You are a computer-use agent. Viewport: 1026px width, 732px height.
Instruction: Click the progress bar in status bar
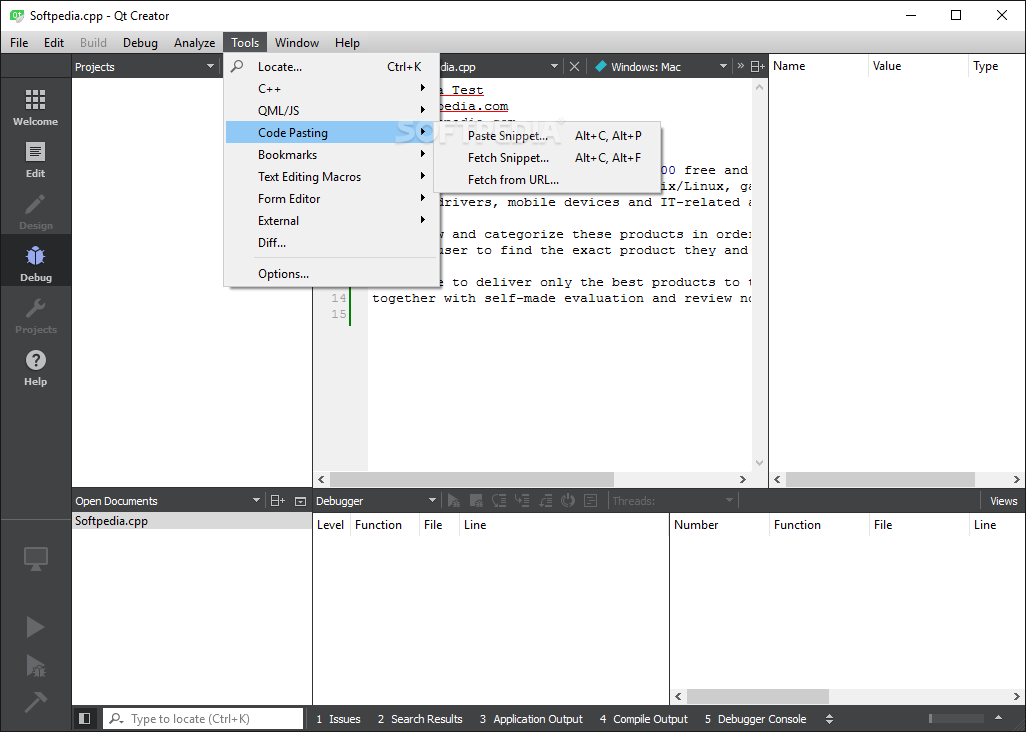point(956,718)
